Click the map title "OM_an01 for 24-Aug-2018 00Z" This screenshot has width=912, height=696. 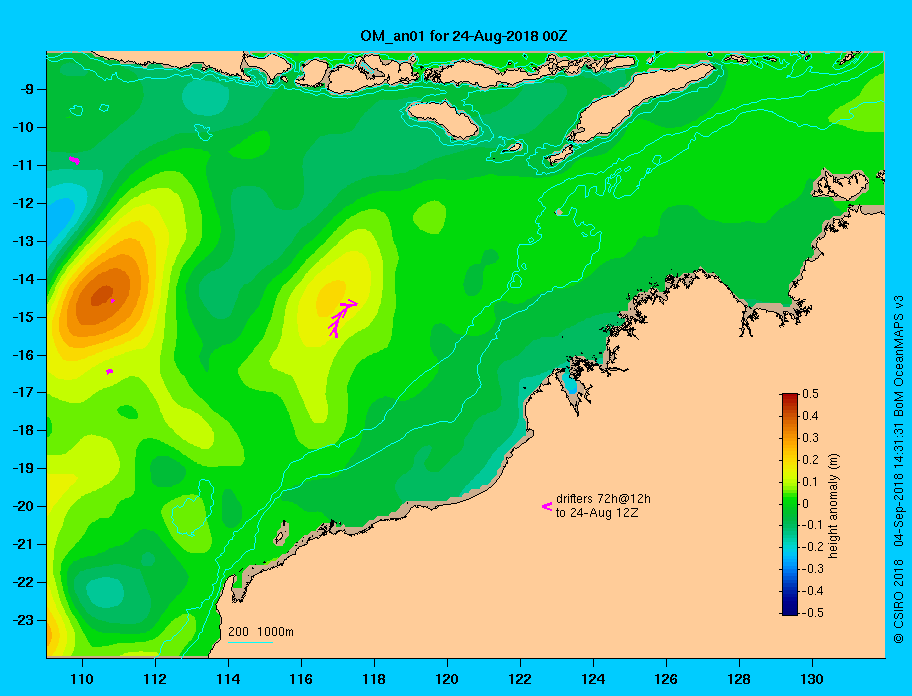[464, 36]
